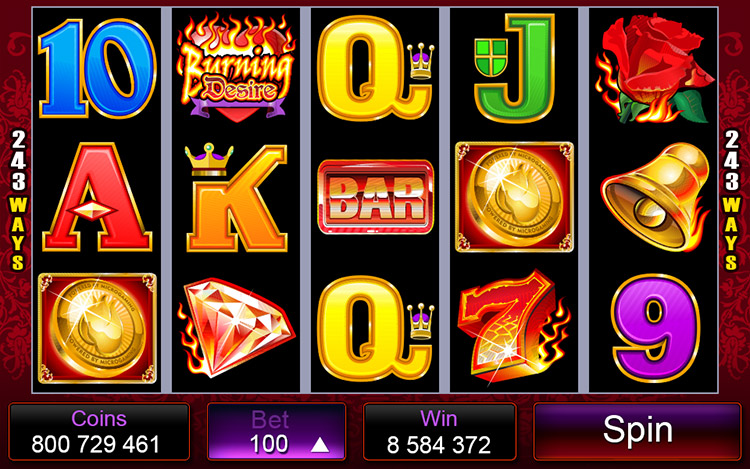Tap the golden bell symbol

(x=655, y=196)
